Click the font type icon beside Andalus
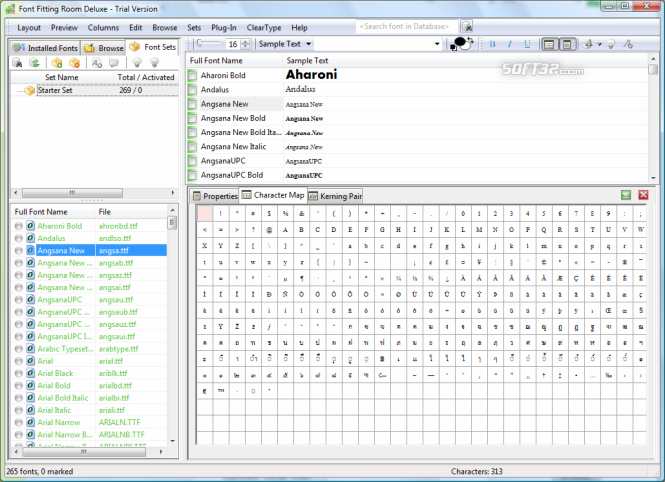 click(x=31, y=238)
